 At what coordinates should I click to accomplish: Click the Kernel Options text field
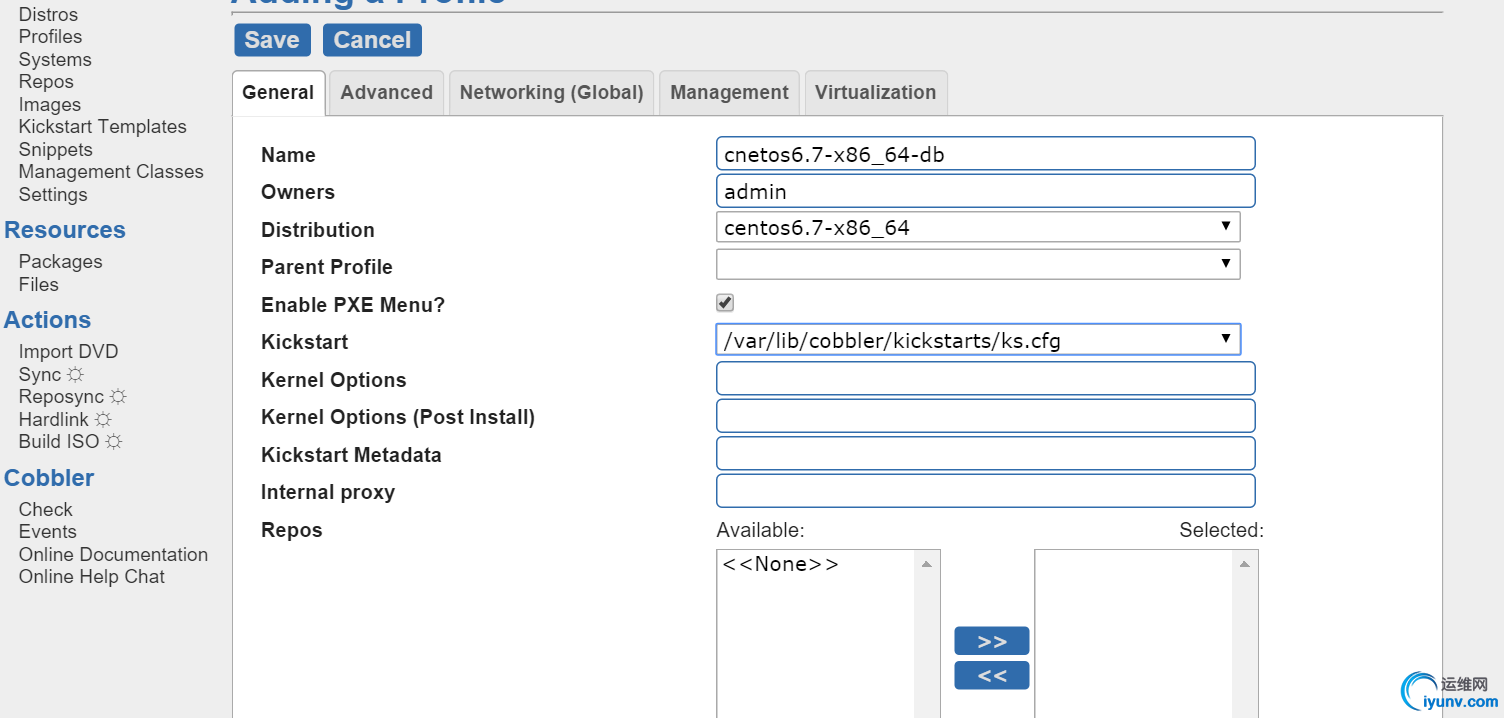coord(985,379)
